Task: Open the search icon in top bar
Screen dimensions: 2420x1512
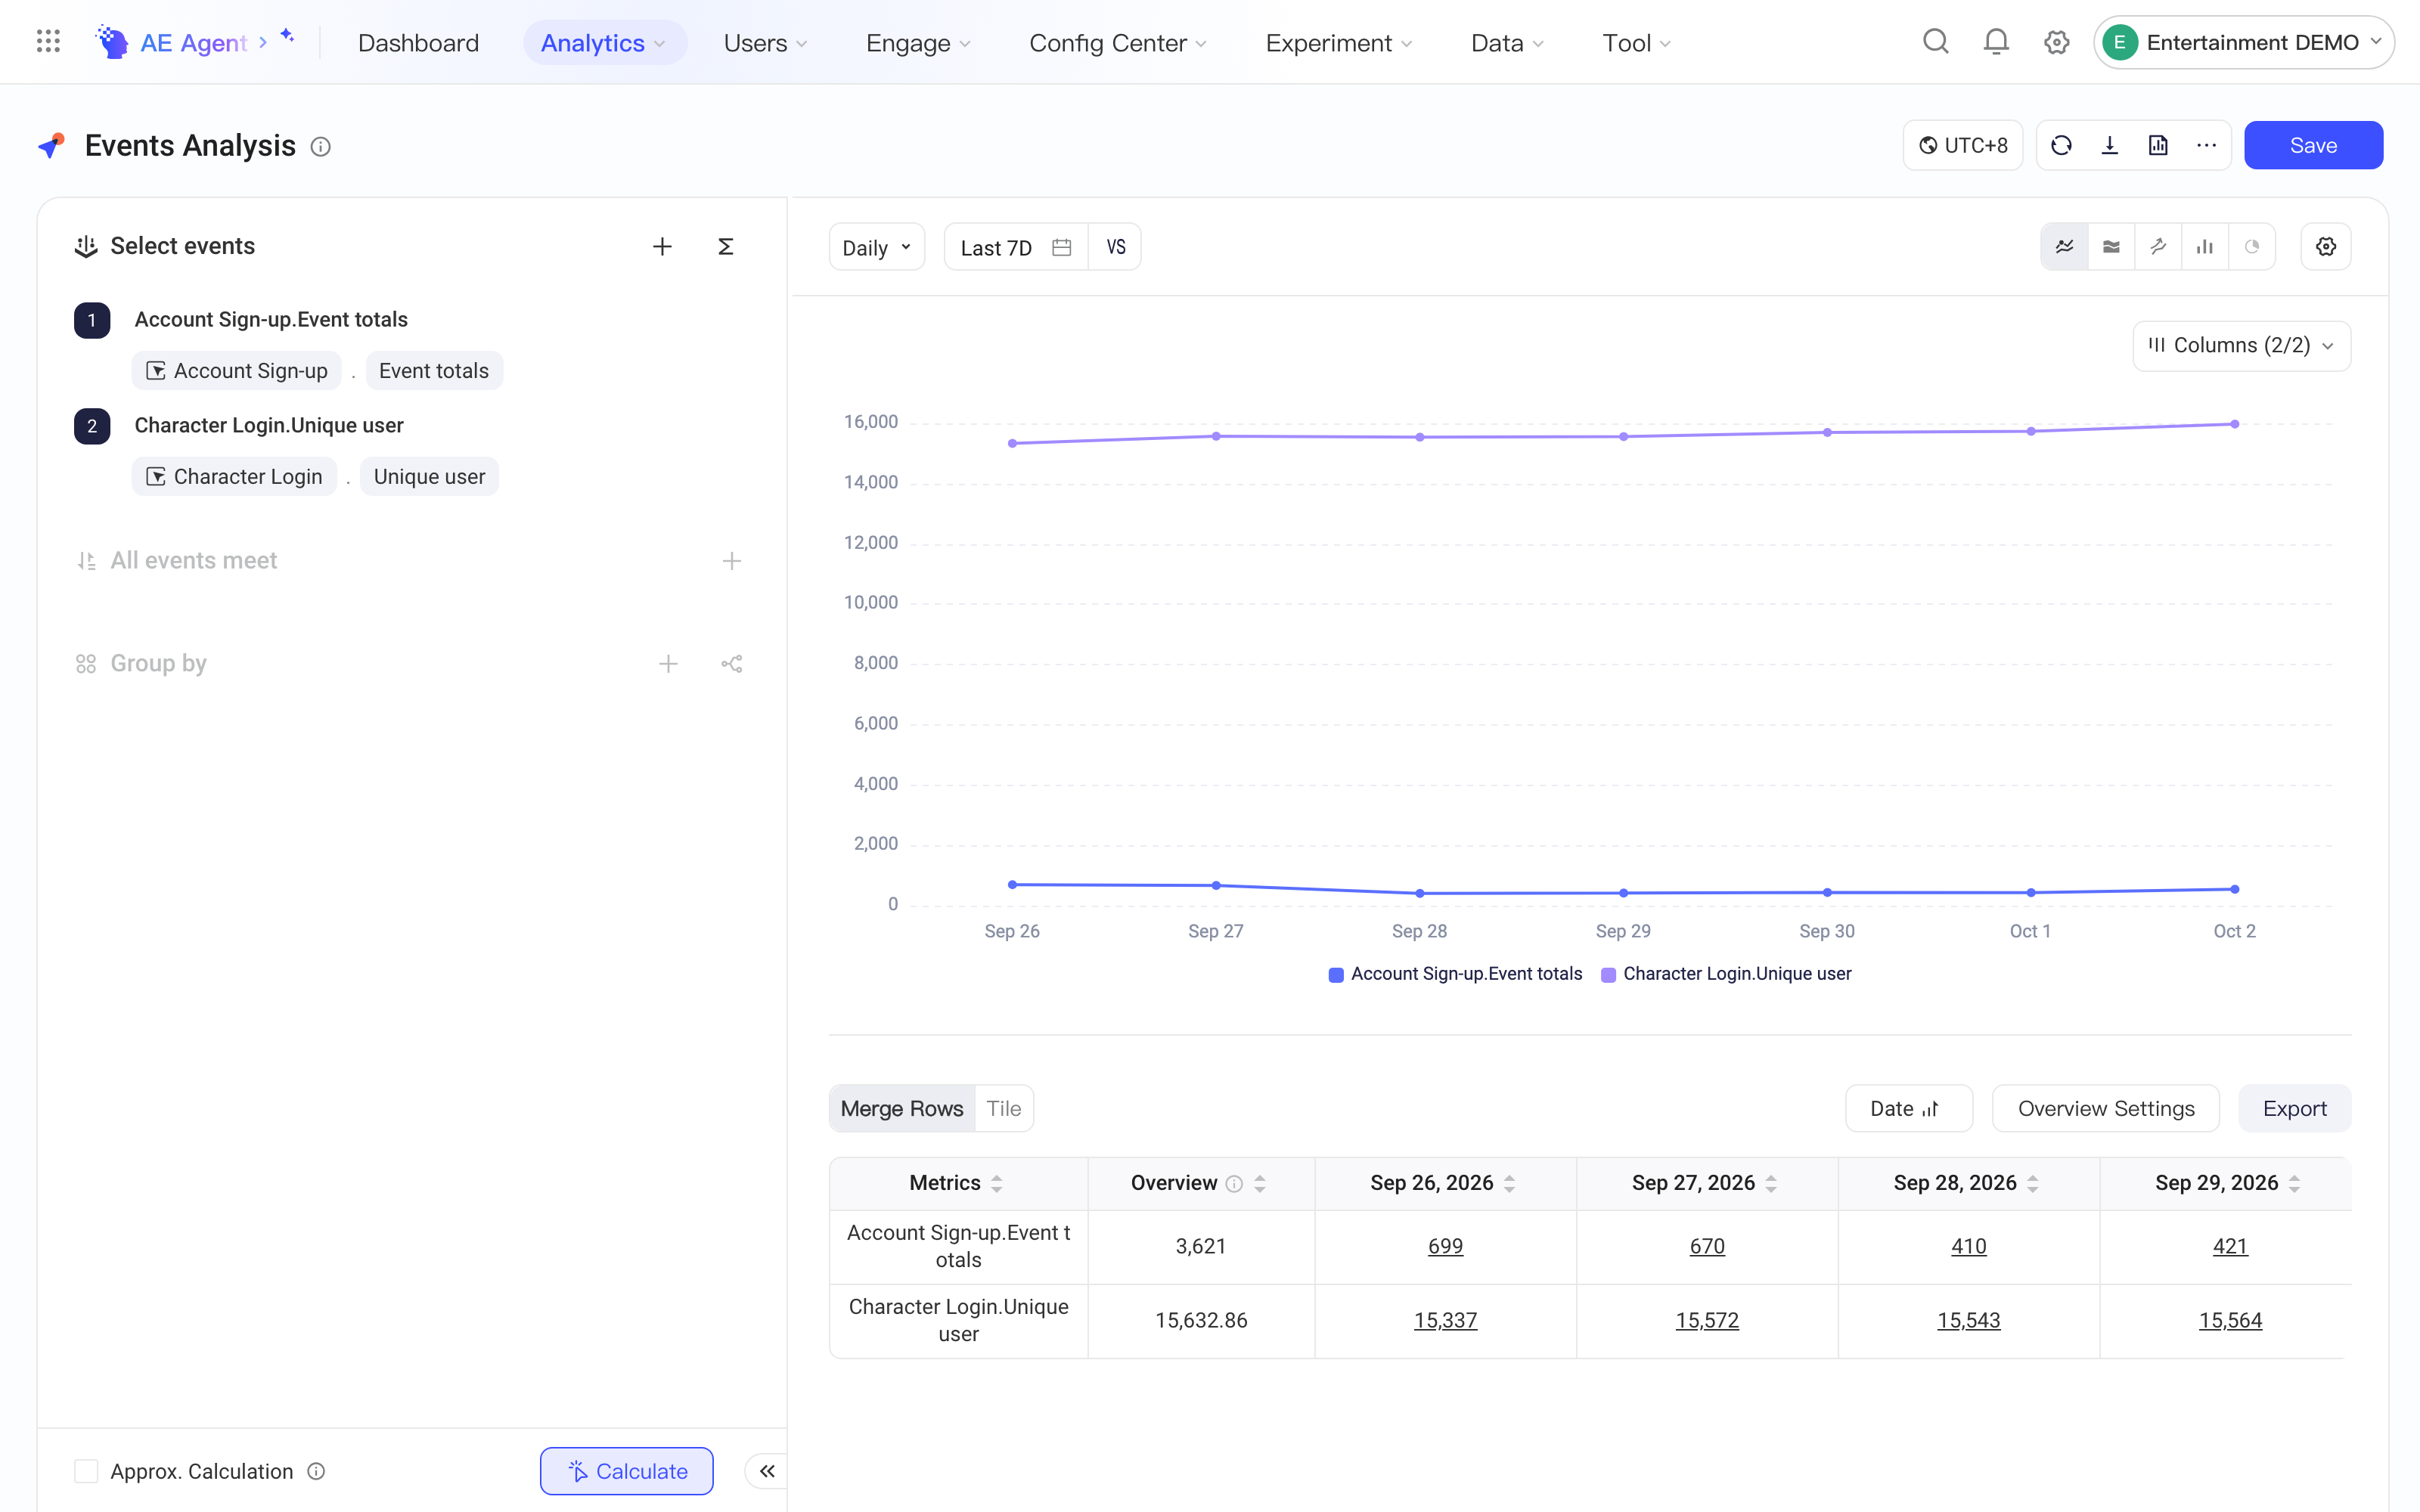Action: click(x=1936, y=42)
